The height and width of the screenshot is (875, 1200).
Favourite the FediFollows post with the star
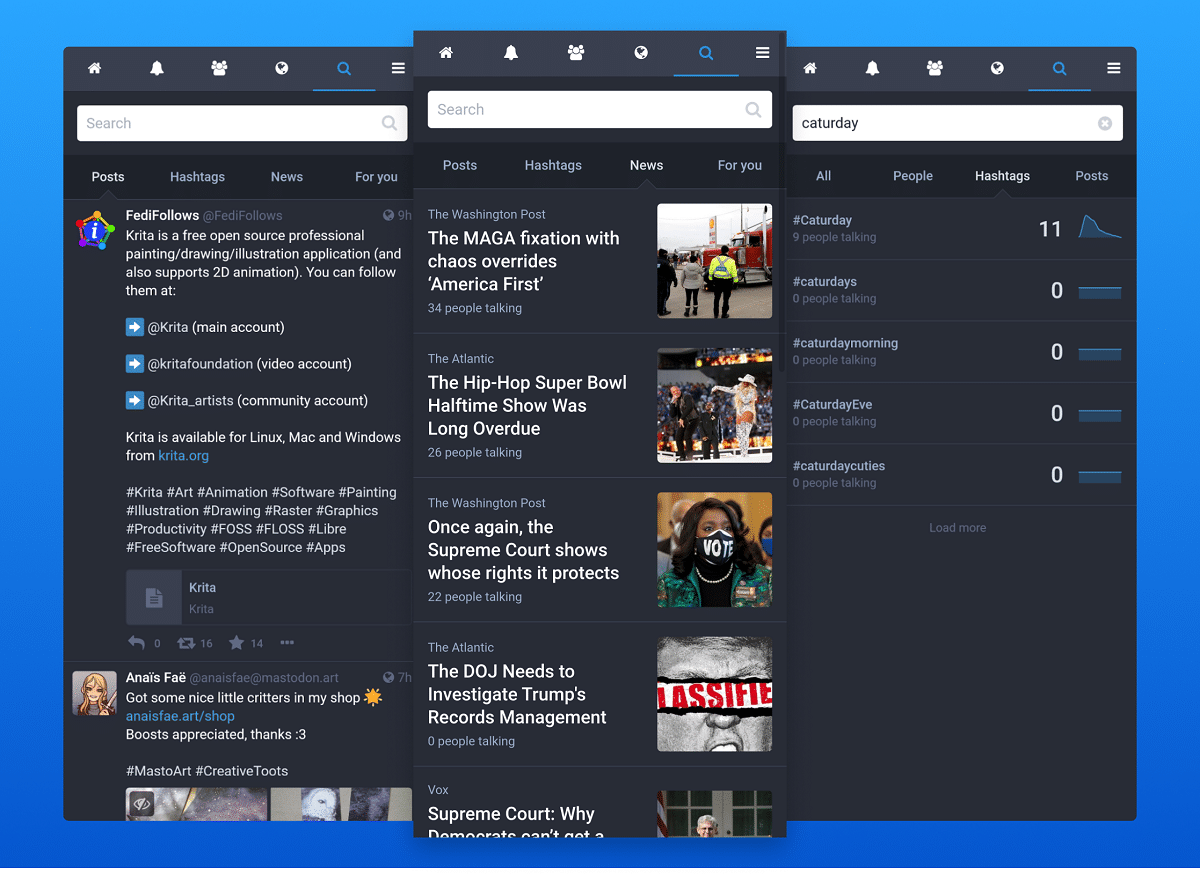coord(237,643)
